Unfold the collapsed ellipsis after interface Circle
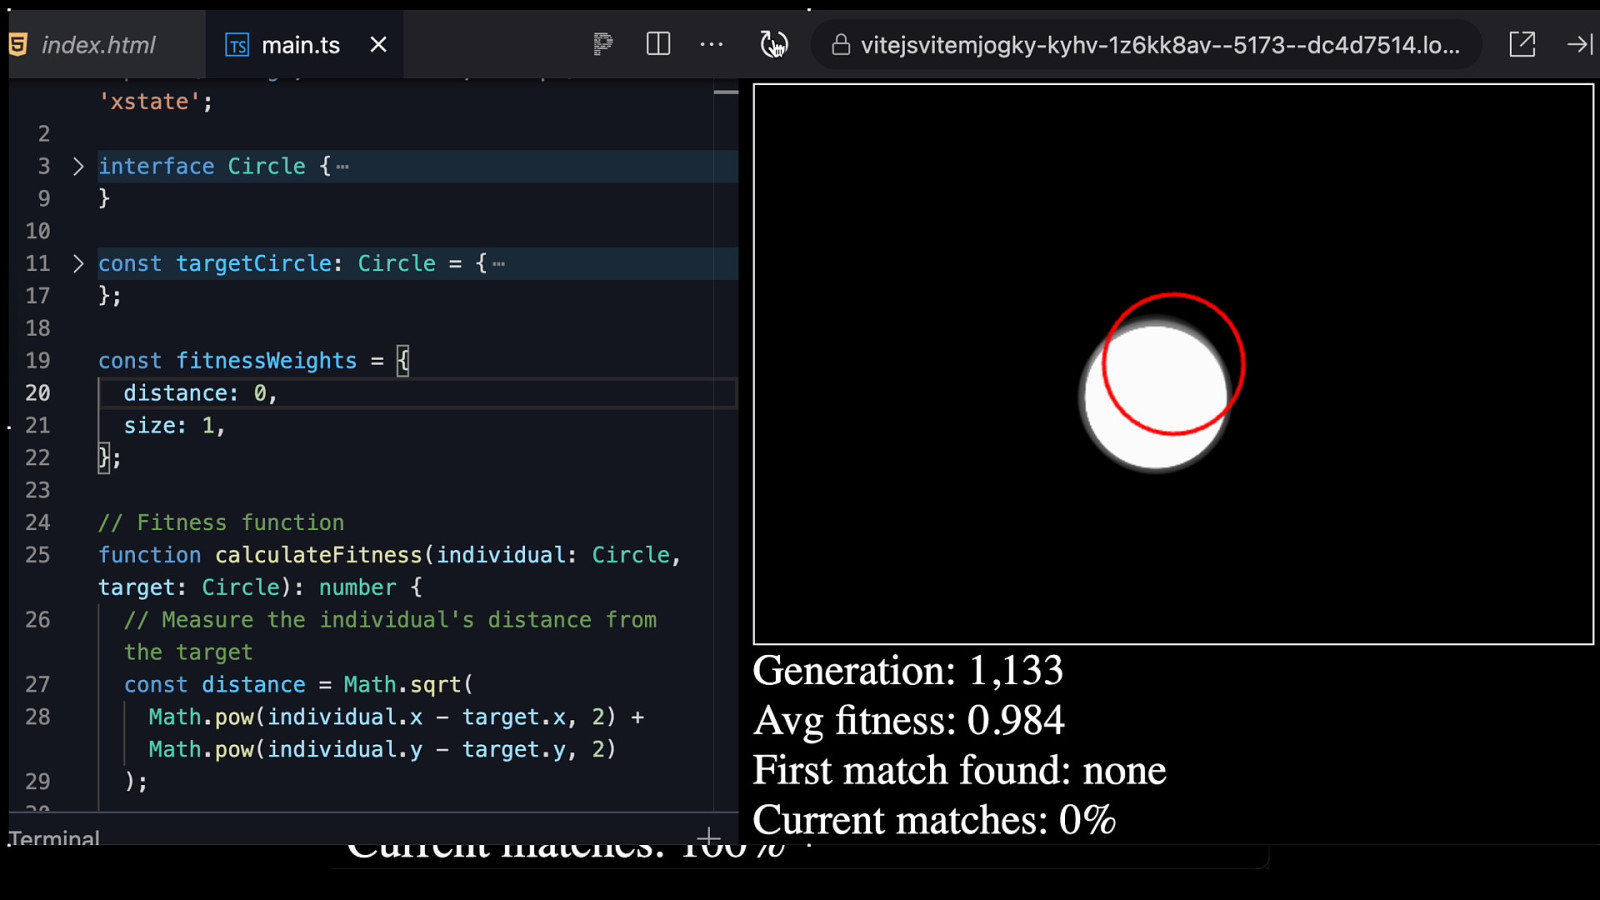This screenshot has width=1600, height=900. pyautogui.click(x=343, y=167)
